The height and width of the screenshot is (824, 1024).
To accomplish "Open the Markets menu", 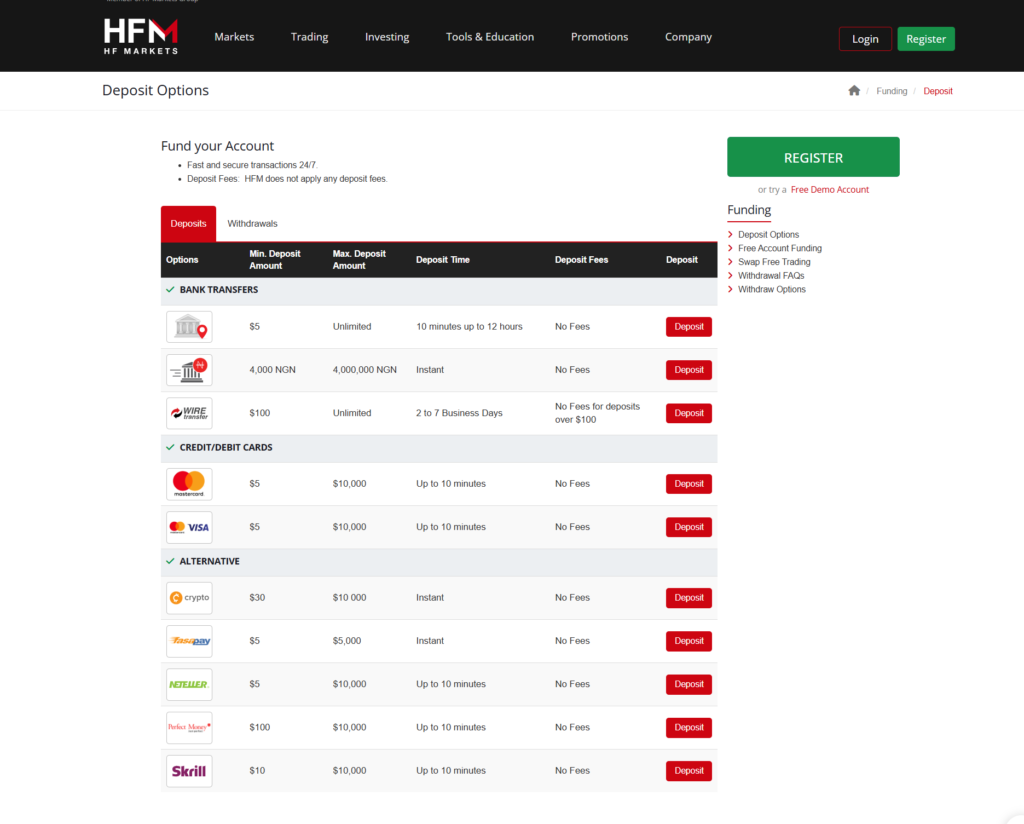I will [234, 37].
